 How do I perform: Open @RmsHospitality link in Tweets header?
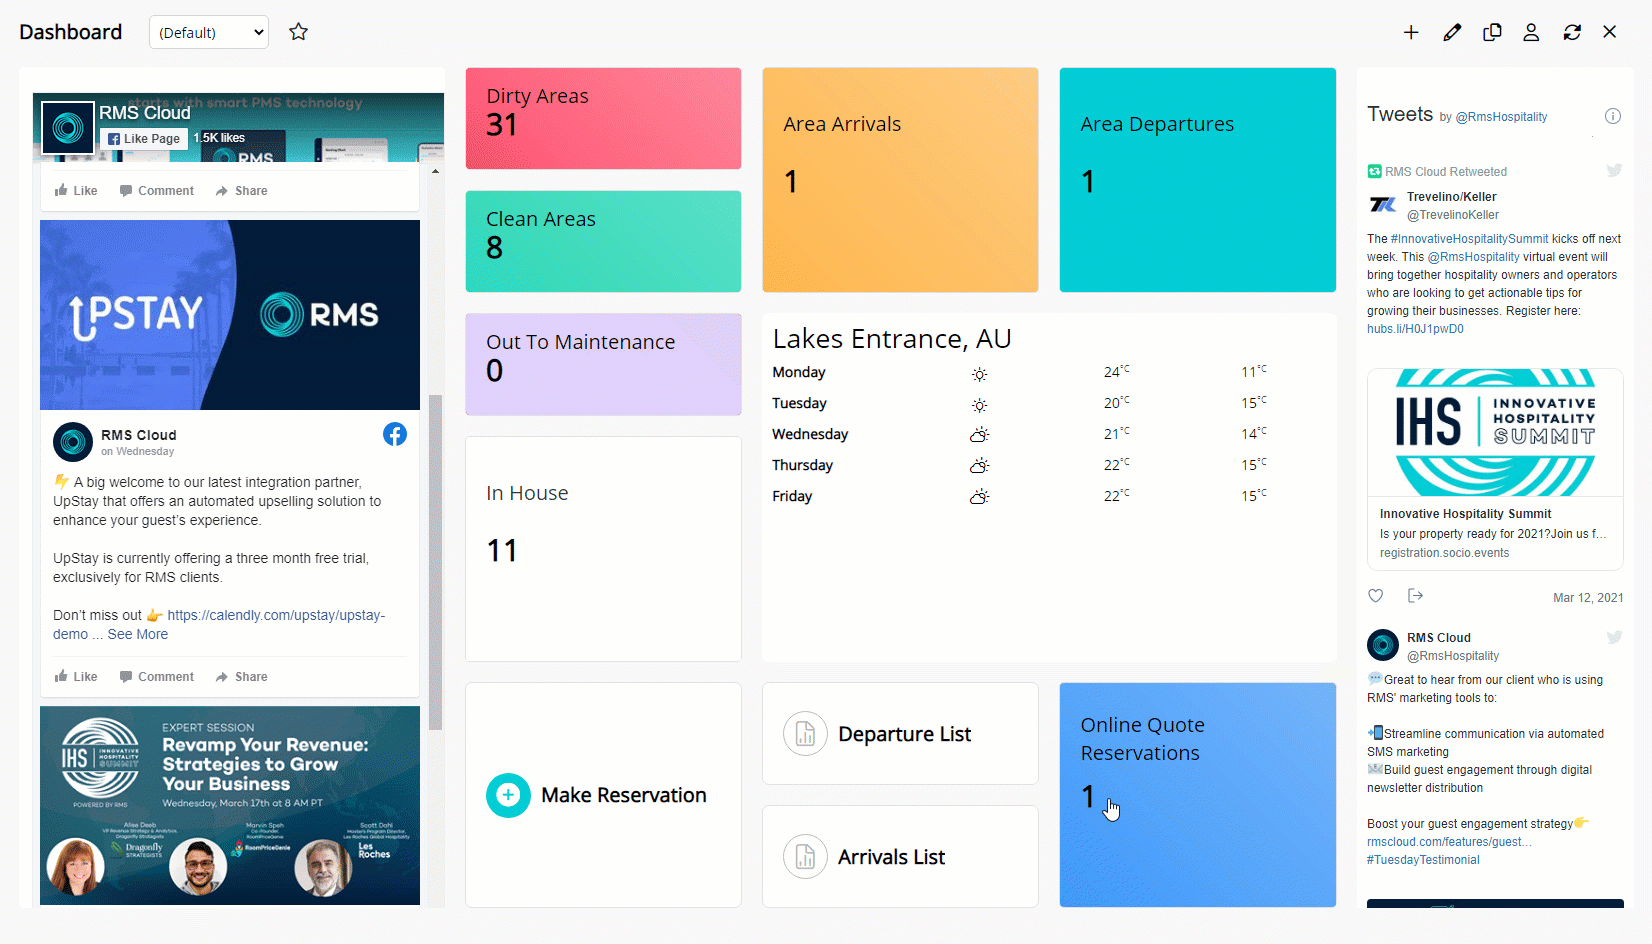coord(1501,117)
